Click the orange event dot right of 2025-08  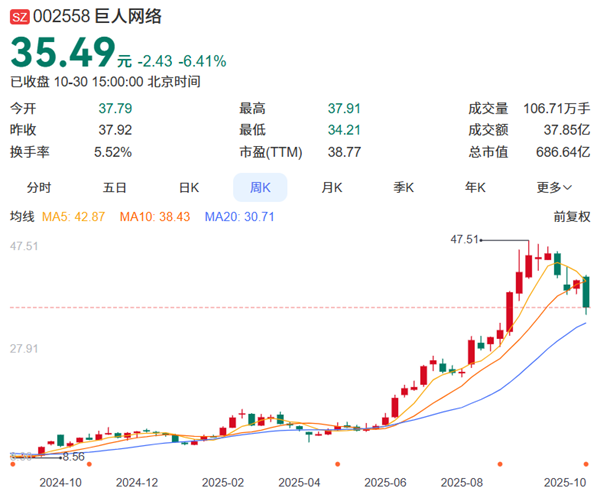[x=500, y=464]
